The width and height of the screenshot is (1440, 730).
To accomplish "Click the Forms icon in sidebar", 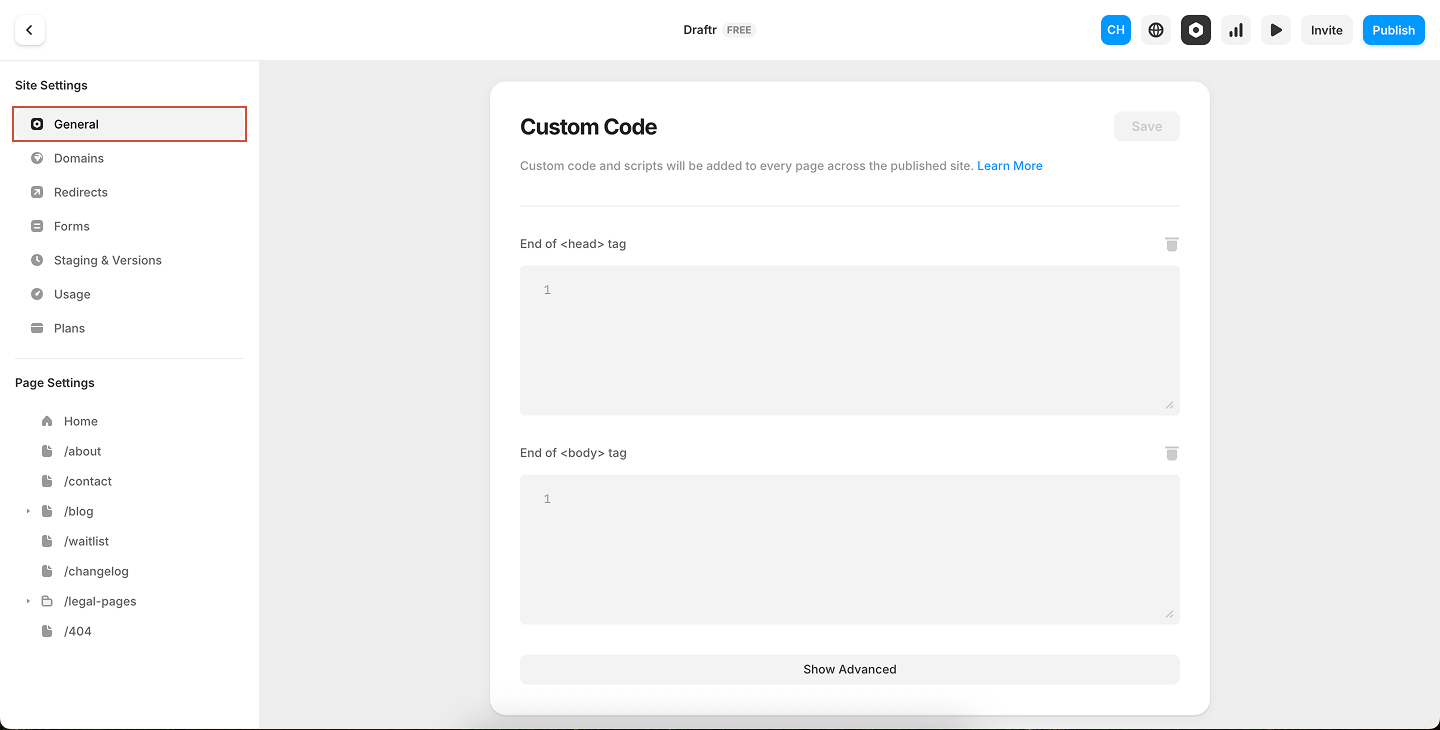I will coord(37,226).
